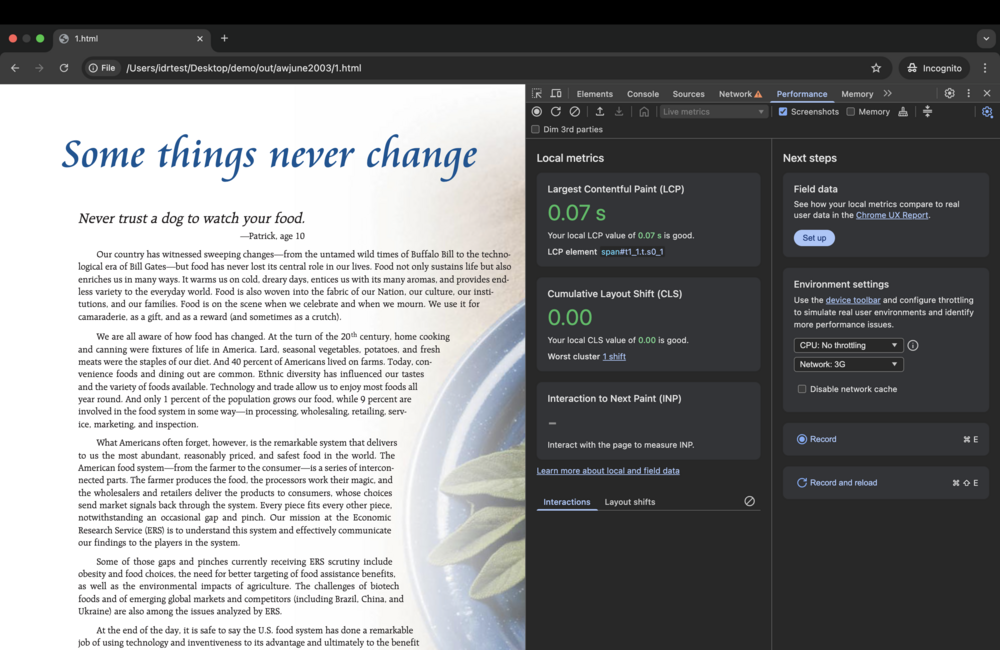Screen dimensions: 1000x650
Task: Expand the more DevTools tabs chevron
Action: [887, 94]
